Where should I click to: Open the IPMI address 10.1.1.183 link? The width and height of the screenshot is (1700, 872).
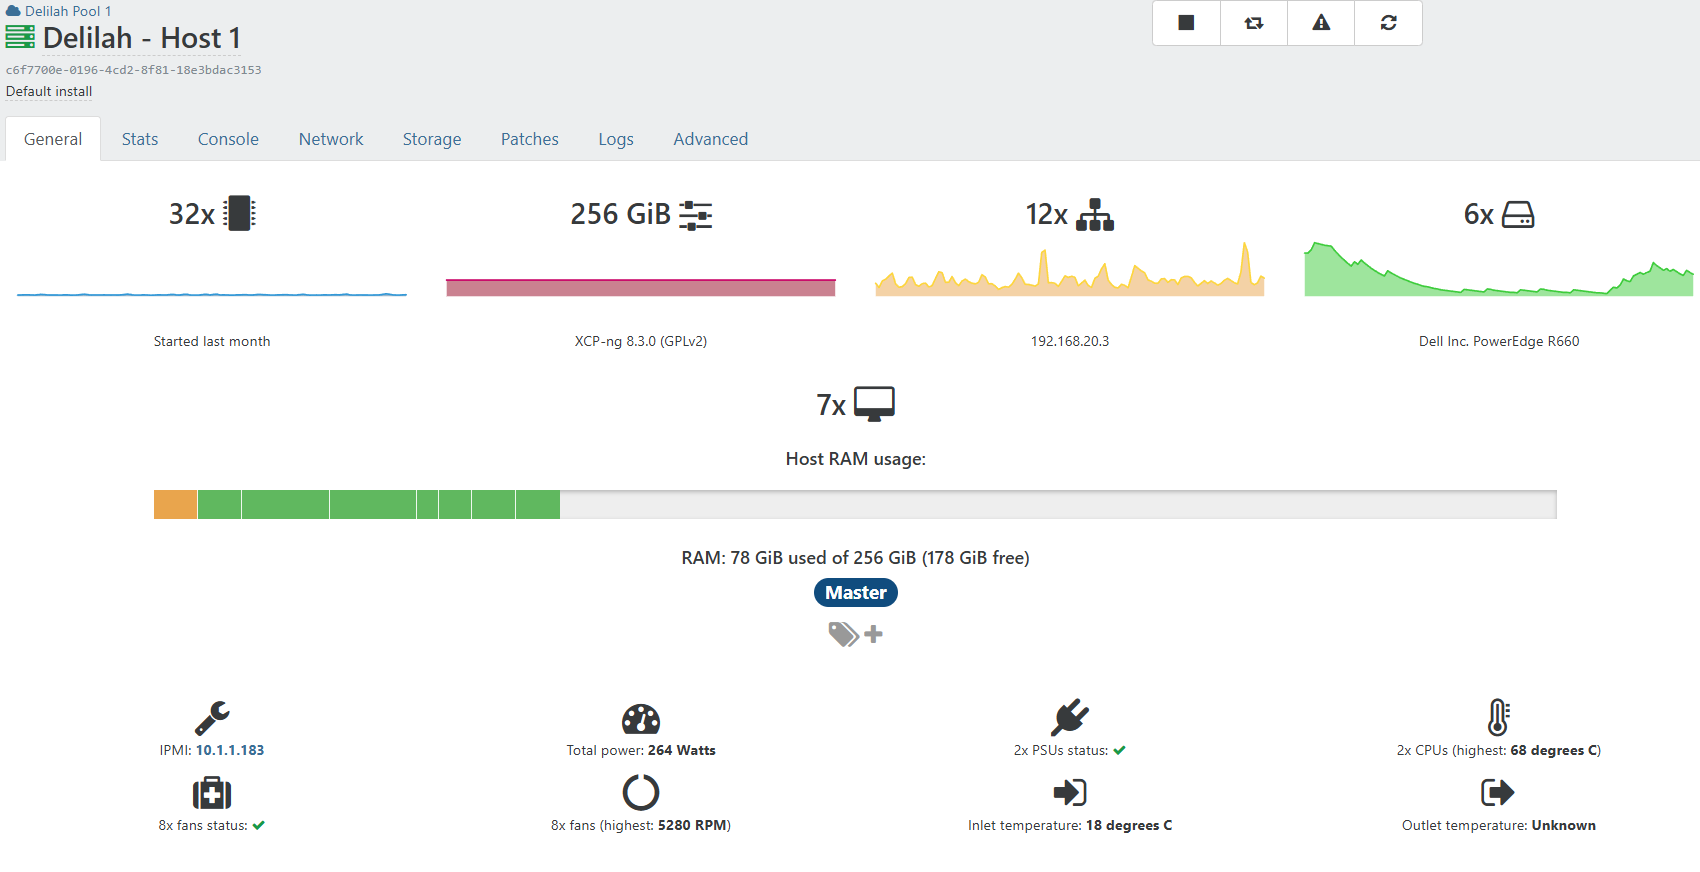click(230, 750)
